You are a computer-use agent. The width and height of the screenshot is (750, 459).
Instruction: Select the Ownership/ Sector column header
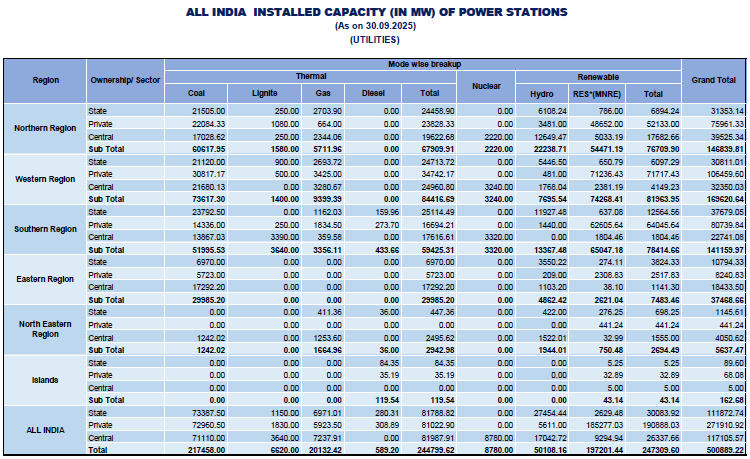(125, 79)
